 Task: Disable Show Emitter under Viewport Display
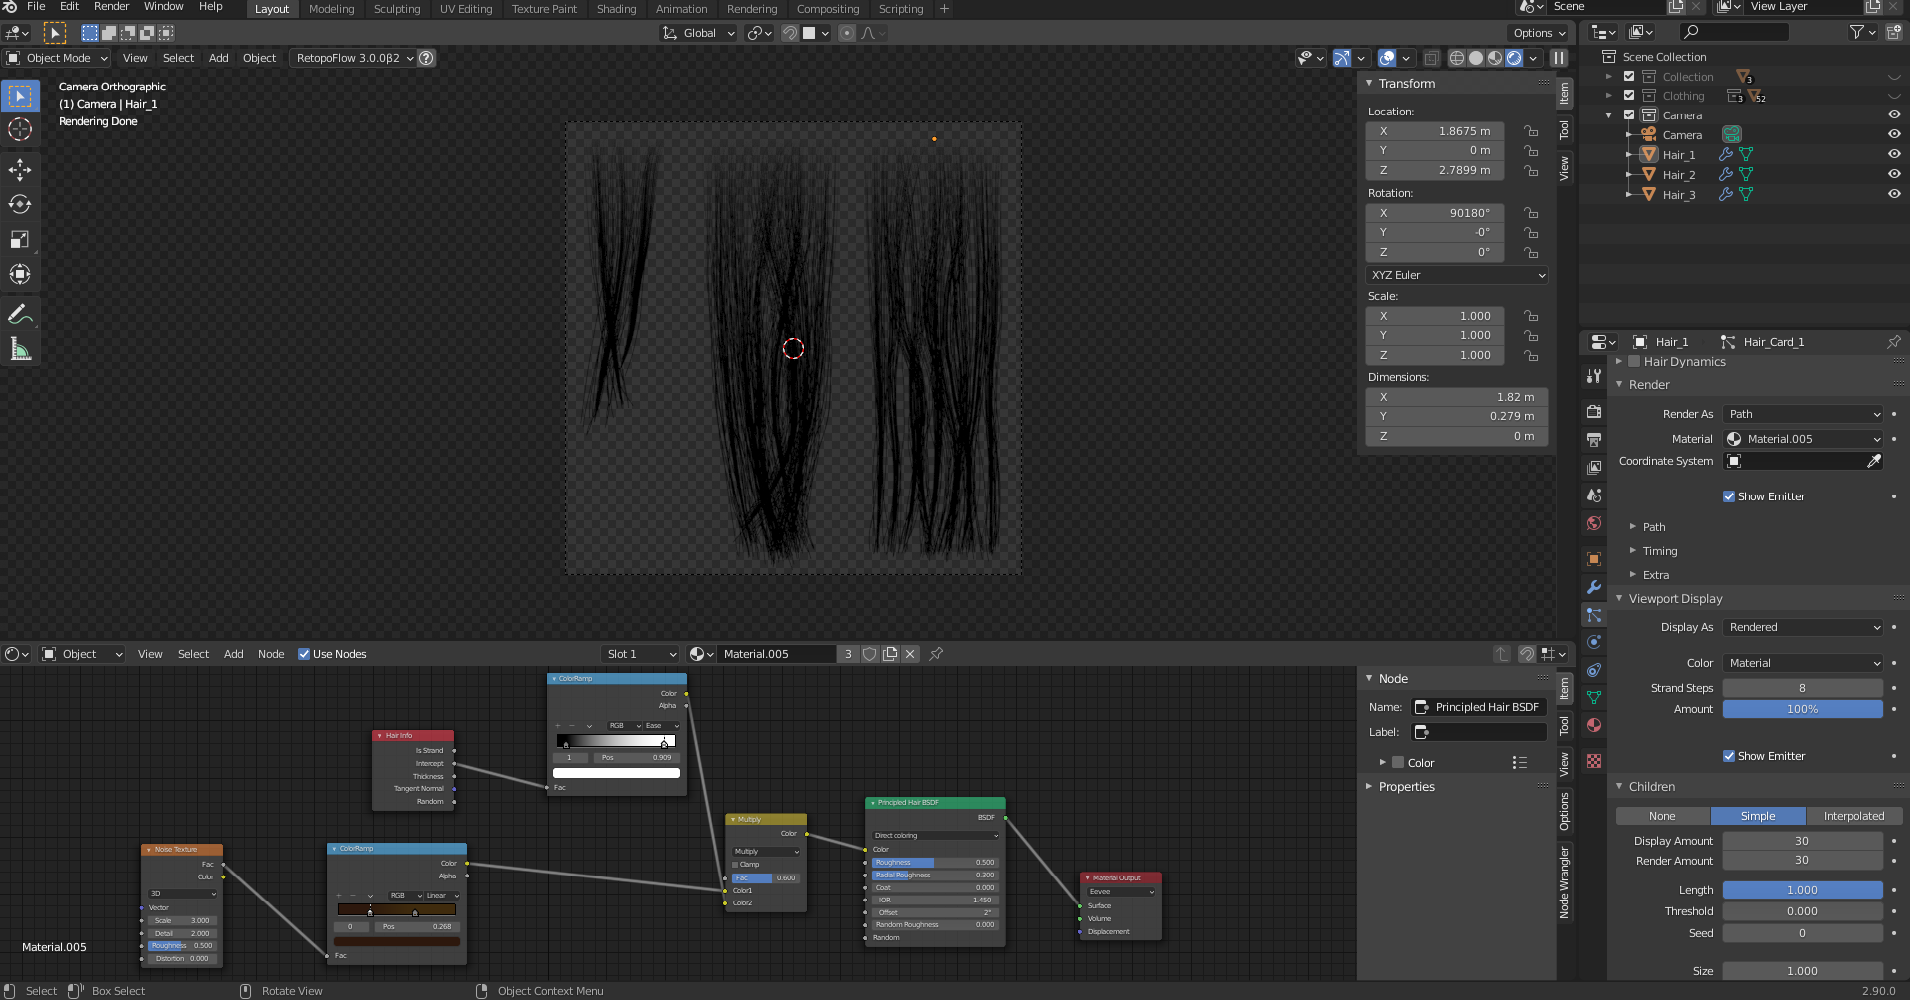click(x=1729, y=756)
